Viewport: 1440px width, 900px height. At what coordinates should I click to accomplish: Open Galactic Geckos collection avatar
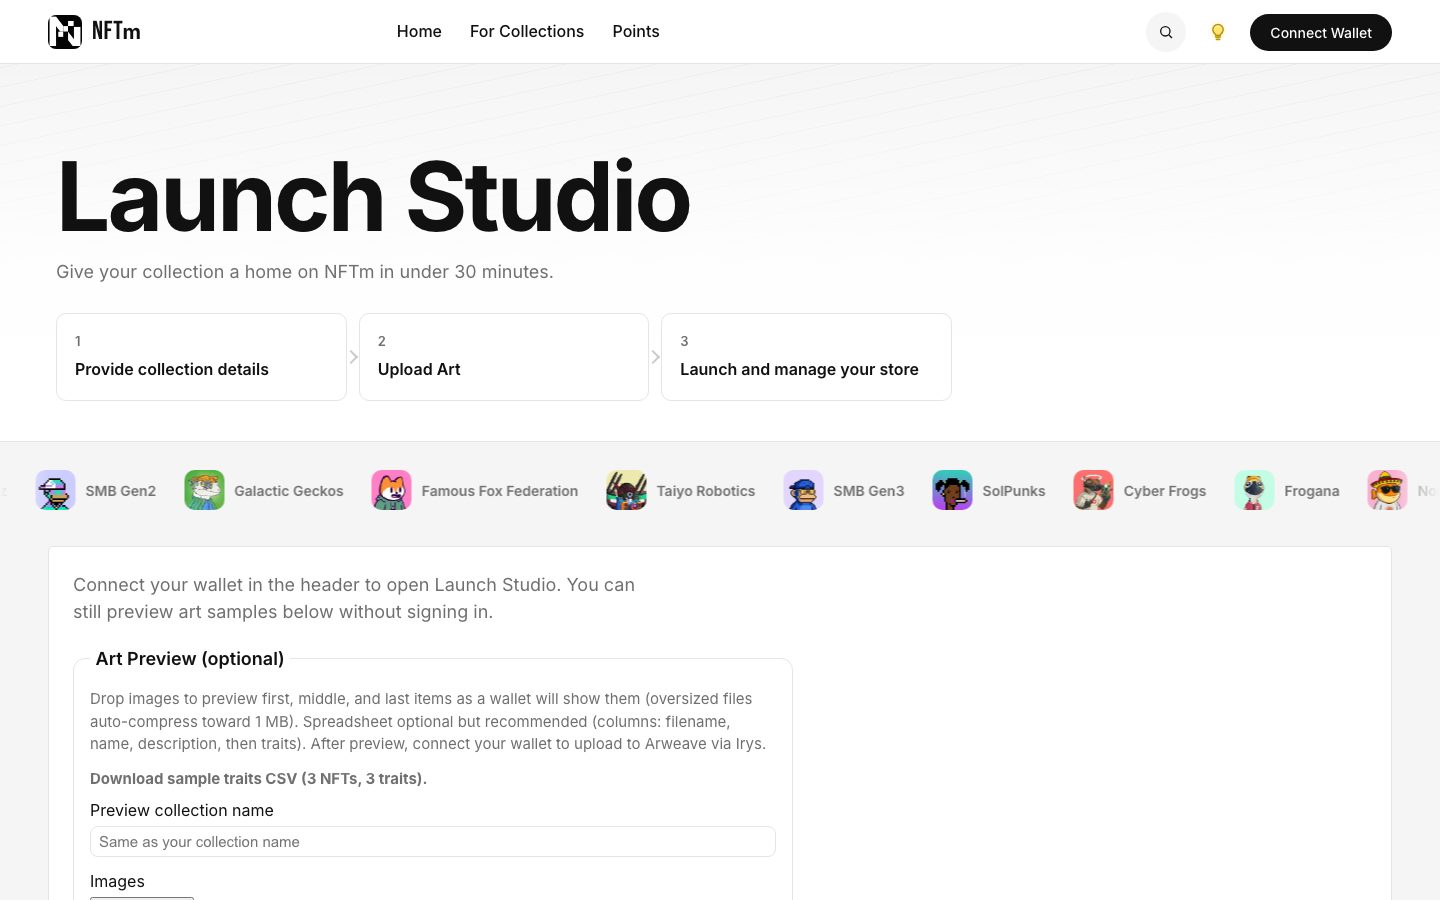tap(204, 490)
